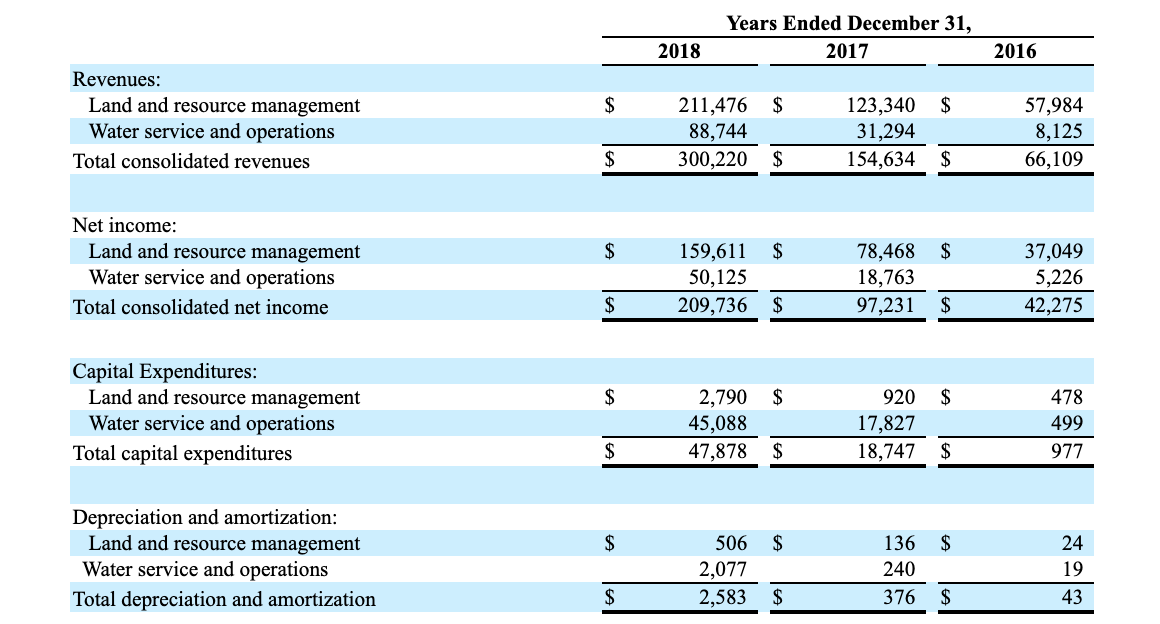Click the Net income section label

(x=109, y=225)
